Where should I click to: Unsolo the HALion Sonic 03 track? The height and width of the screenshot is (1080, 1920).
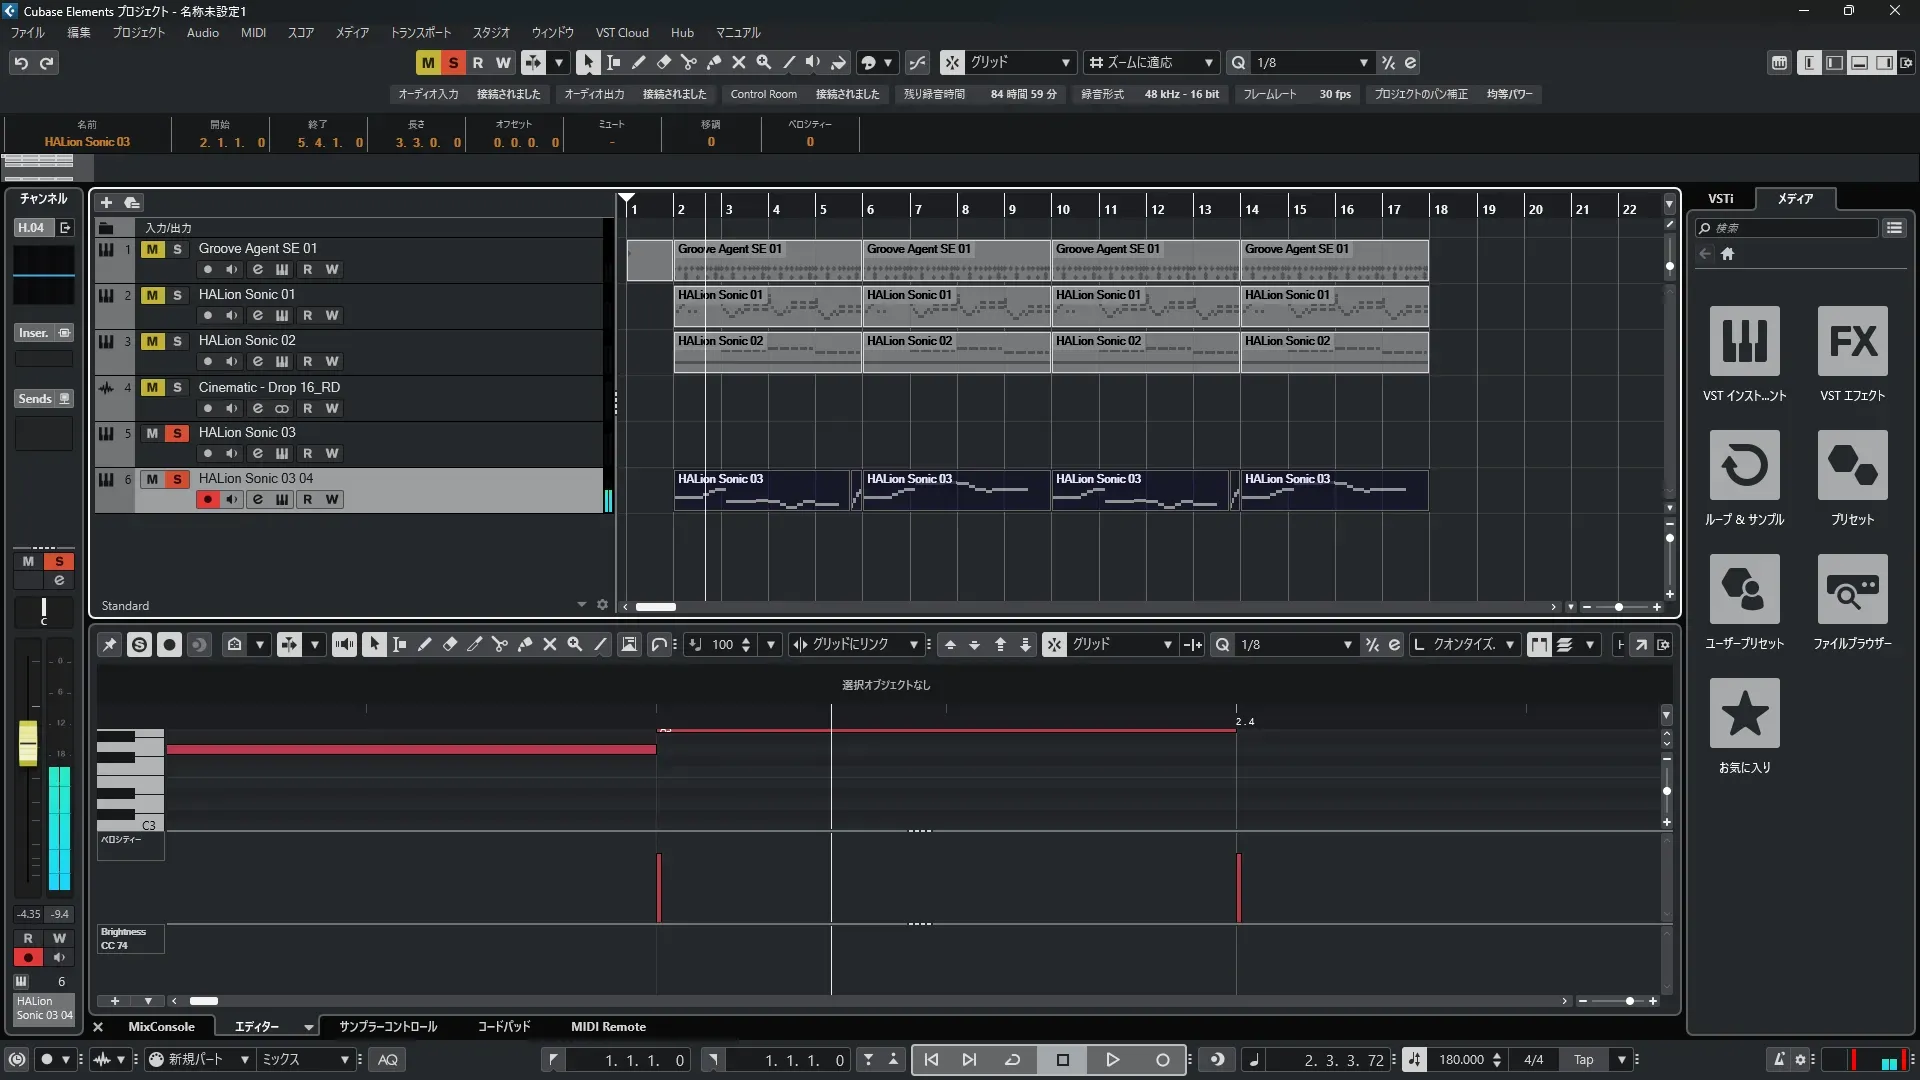(177, 433)
